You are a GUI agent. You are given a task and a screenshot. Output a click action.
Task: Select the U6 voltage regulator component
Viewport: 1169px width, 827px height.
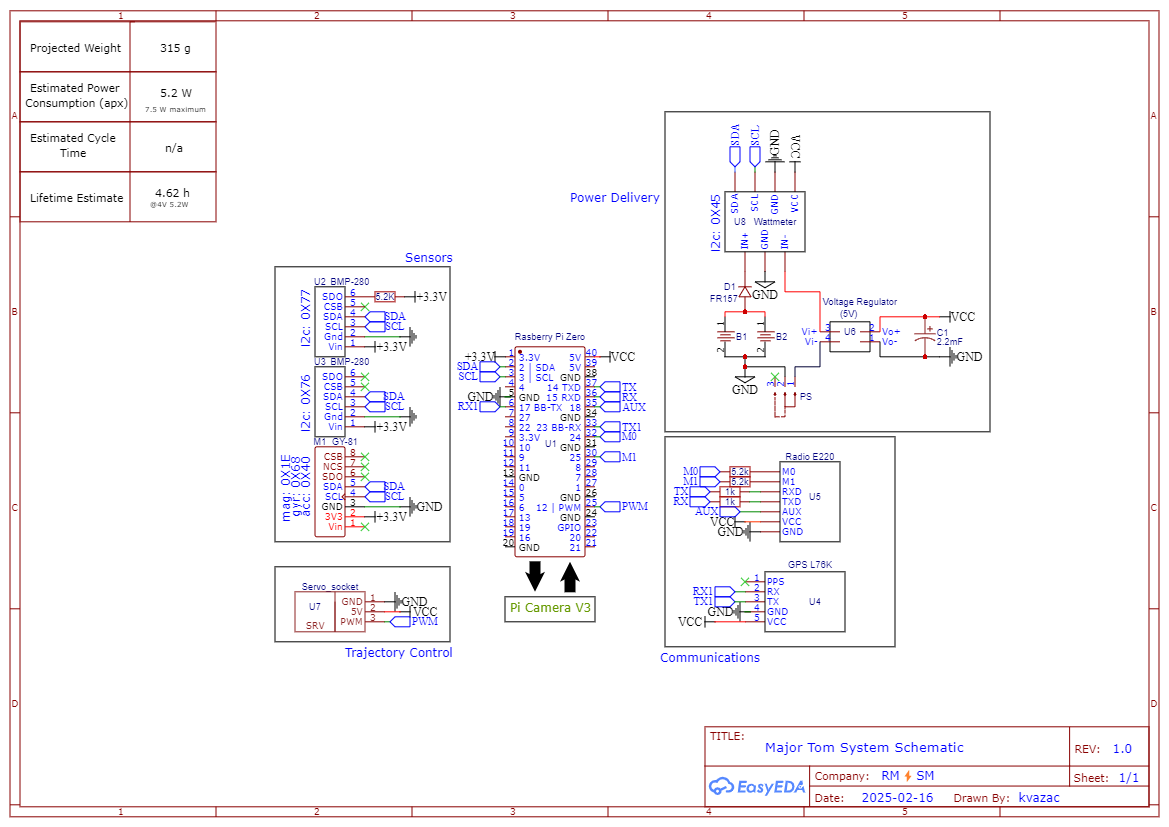pyautogui.click(x=849, y=336)
